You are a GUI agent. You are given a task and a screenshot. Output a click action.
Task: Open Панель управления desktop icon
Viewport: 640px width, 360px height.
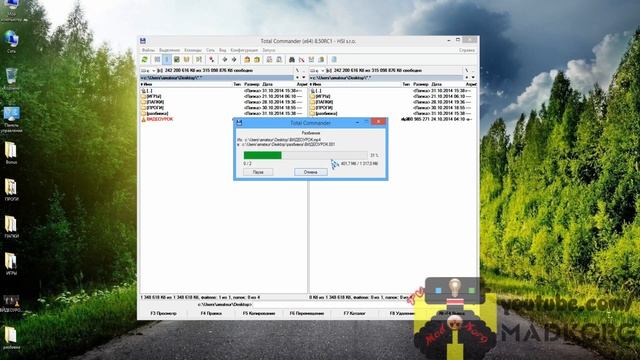[11, 119]
